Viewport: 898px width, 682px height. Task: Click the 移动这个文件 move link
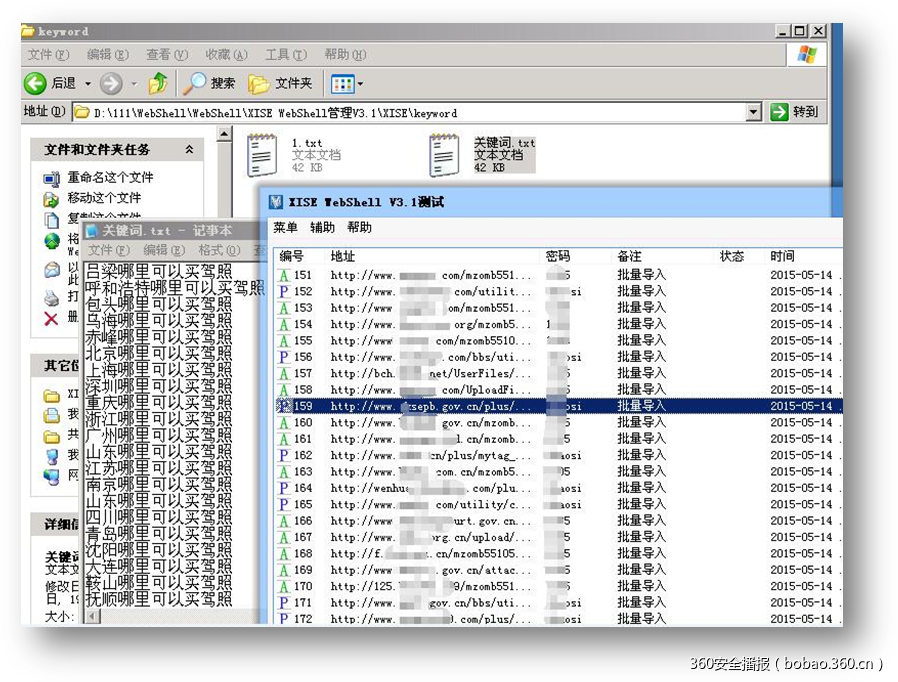(x=103, y=197)
